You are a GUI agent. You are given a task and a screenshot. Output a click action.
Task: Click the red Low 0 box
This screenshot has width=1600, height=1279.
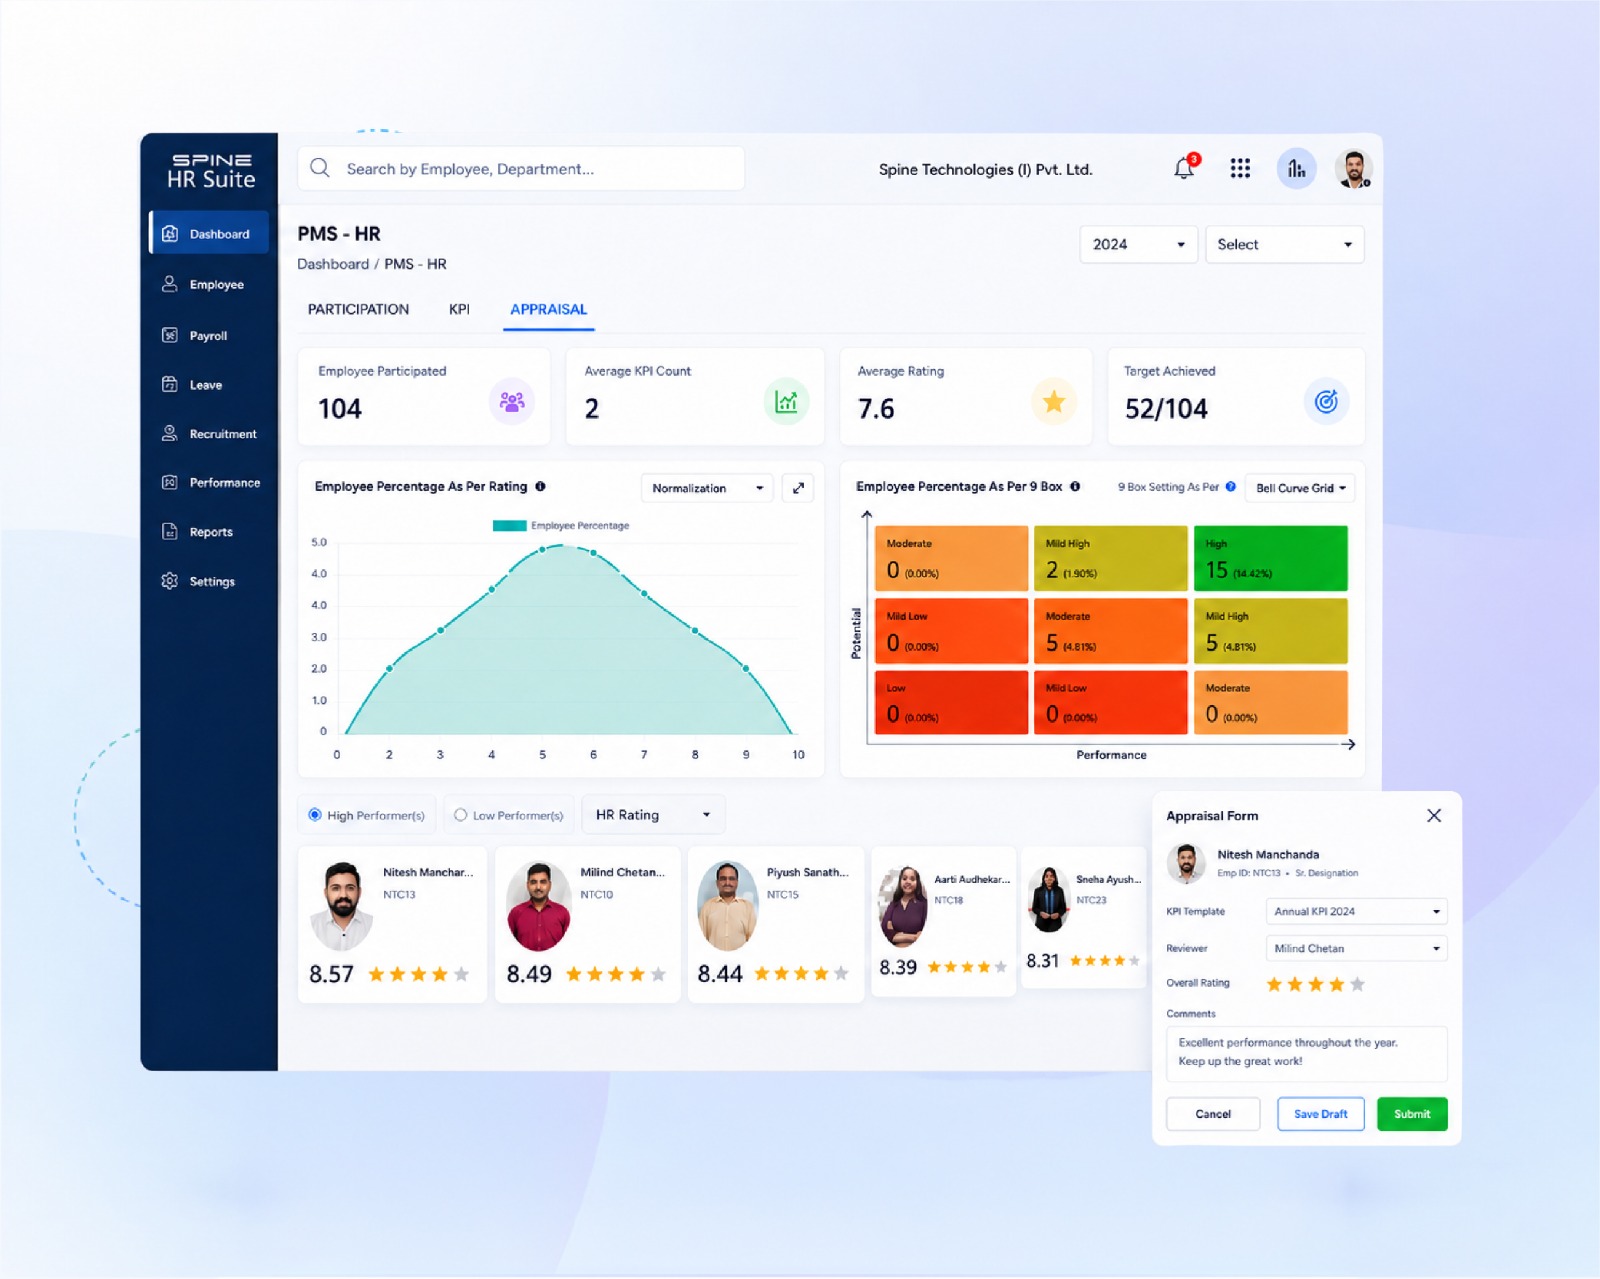click(x=951, y=702)
